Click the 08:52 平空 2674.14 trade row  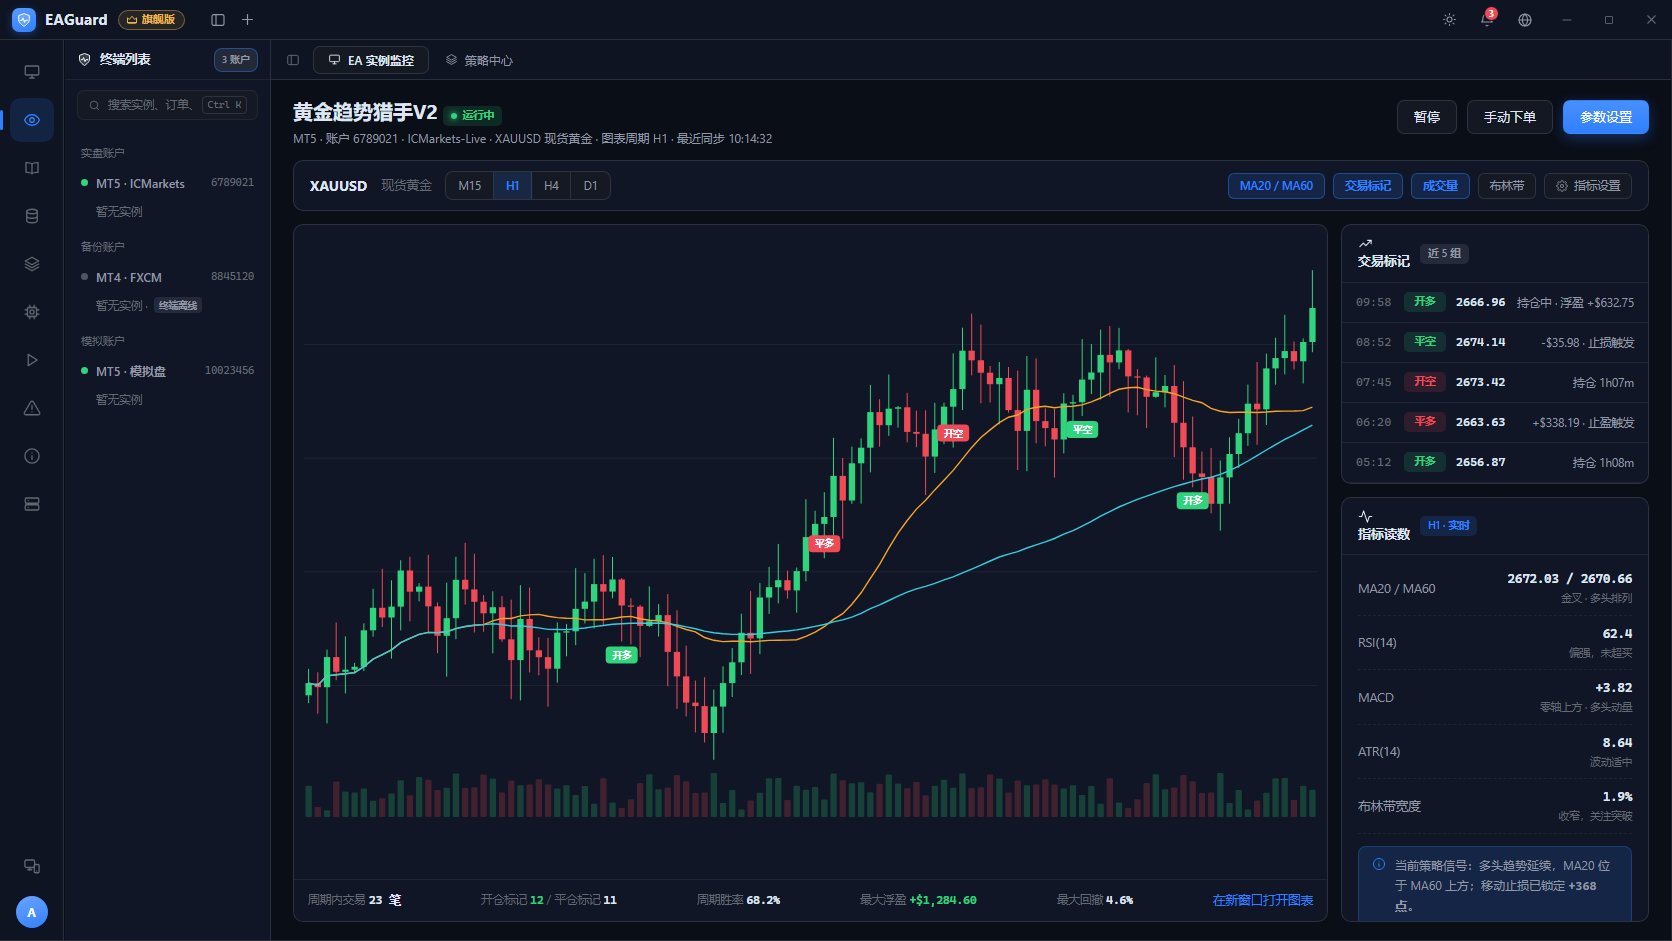pyautogui.click(x=1494, y=342)
